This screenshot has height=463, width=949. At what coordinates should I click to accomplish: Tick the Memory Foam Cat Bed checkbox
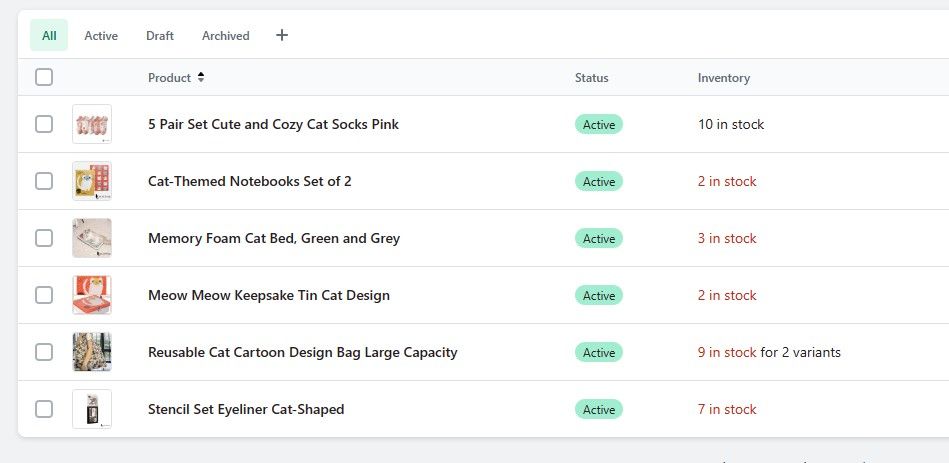[44, 238]
